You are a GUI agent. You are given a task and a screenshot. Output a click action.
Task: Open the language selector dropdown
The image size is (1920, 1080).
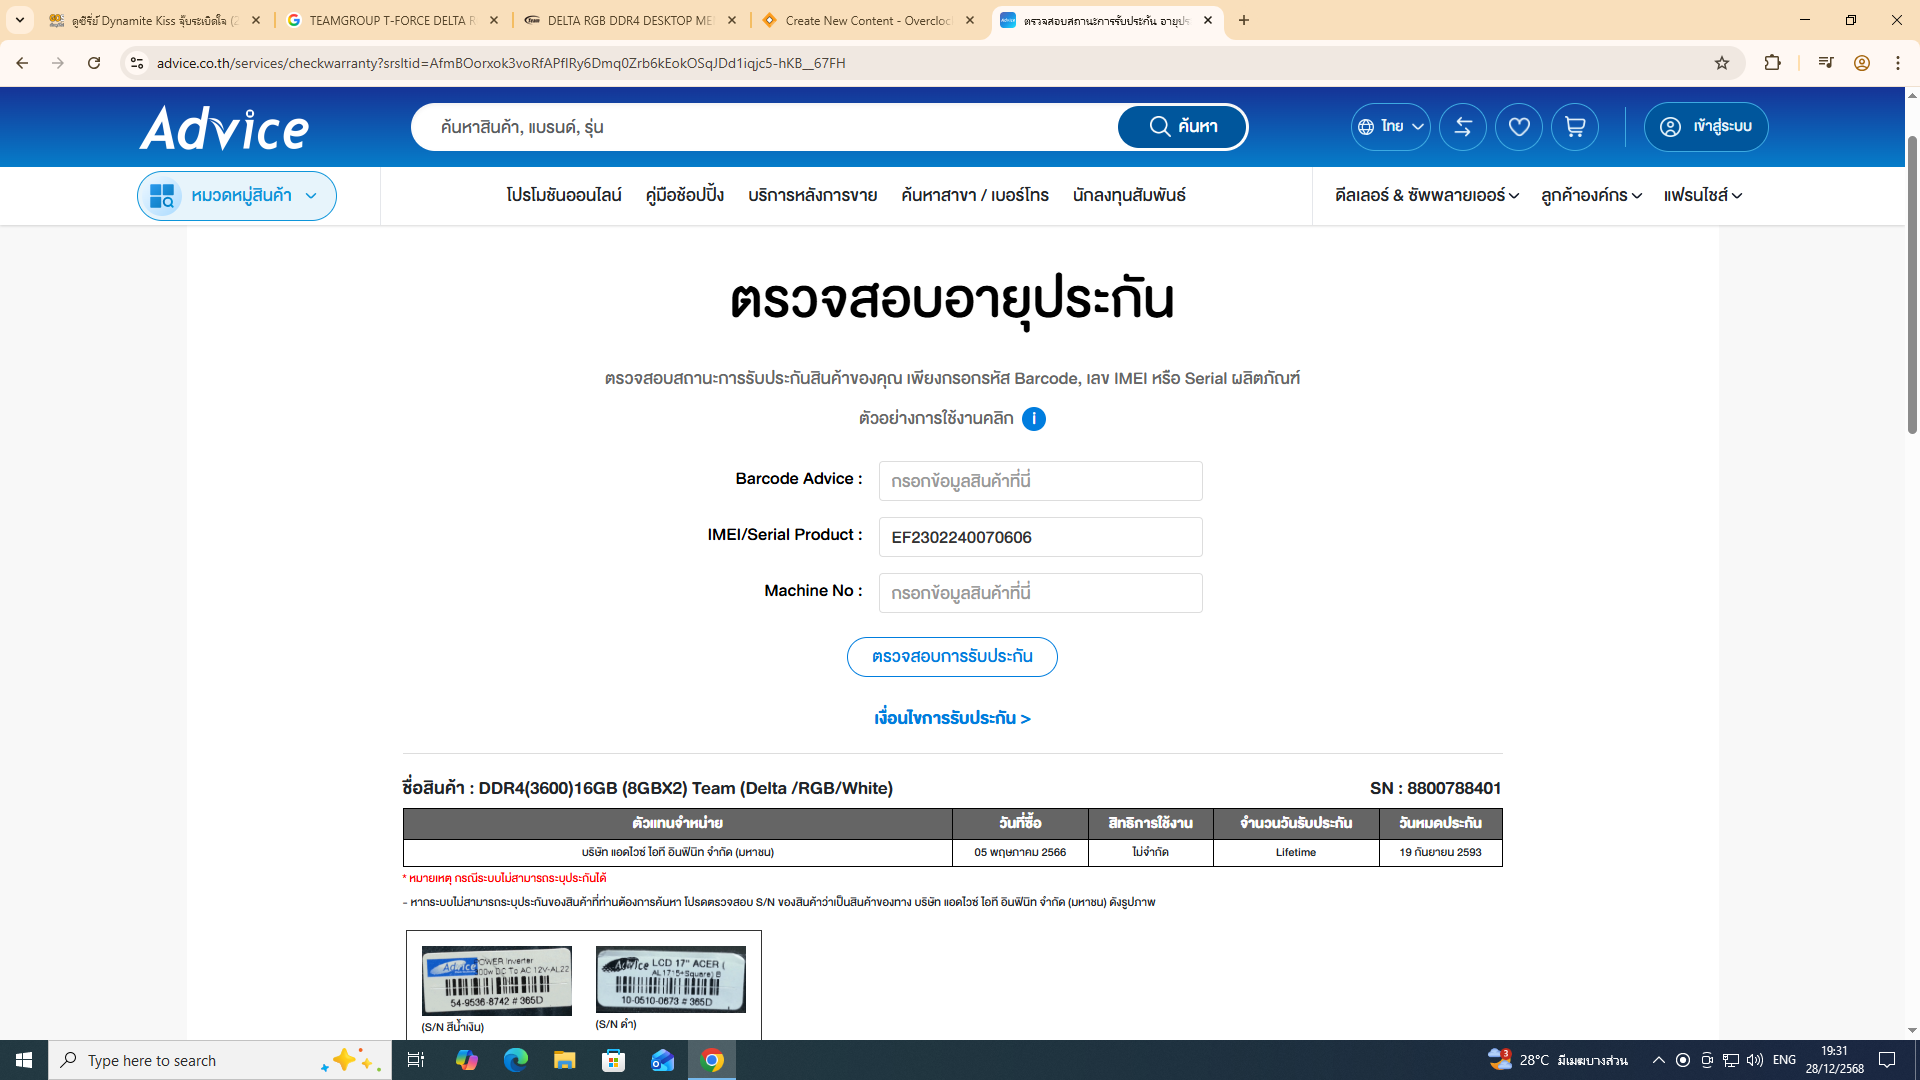(1390, 127)
